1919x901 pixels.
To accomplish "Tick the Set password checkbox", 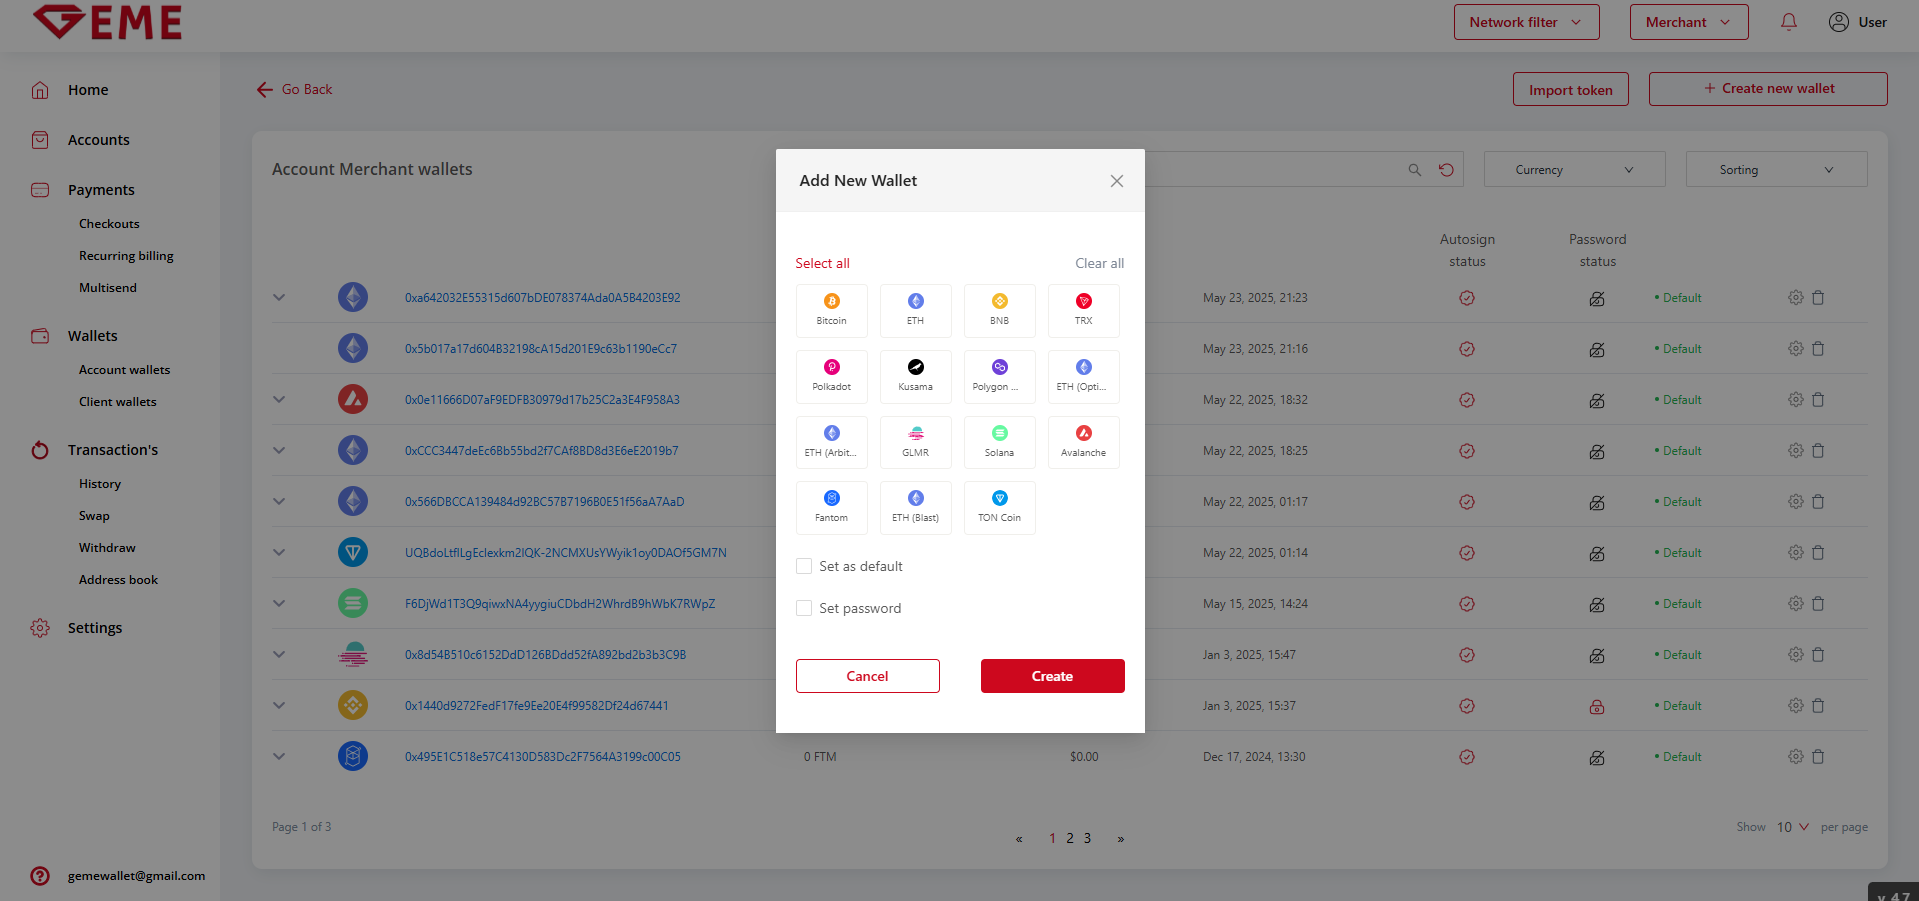I will (804, 608).
